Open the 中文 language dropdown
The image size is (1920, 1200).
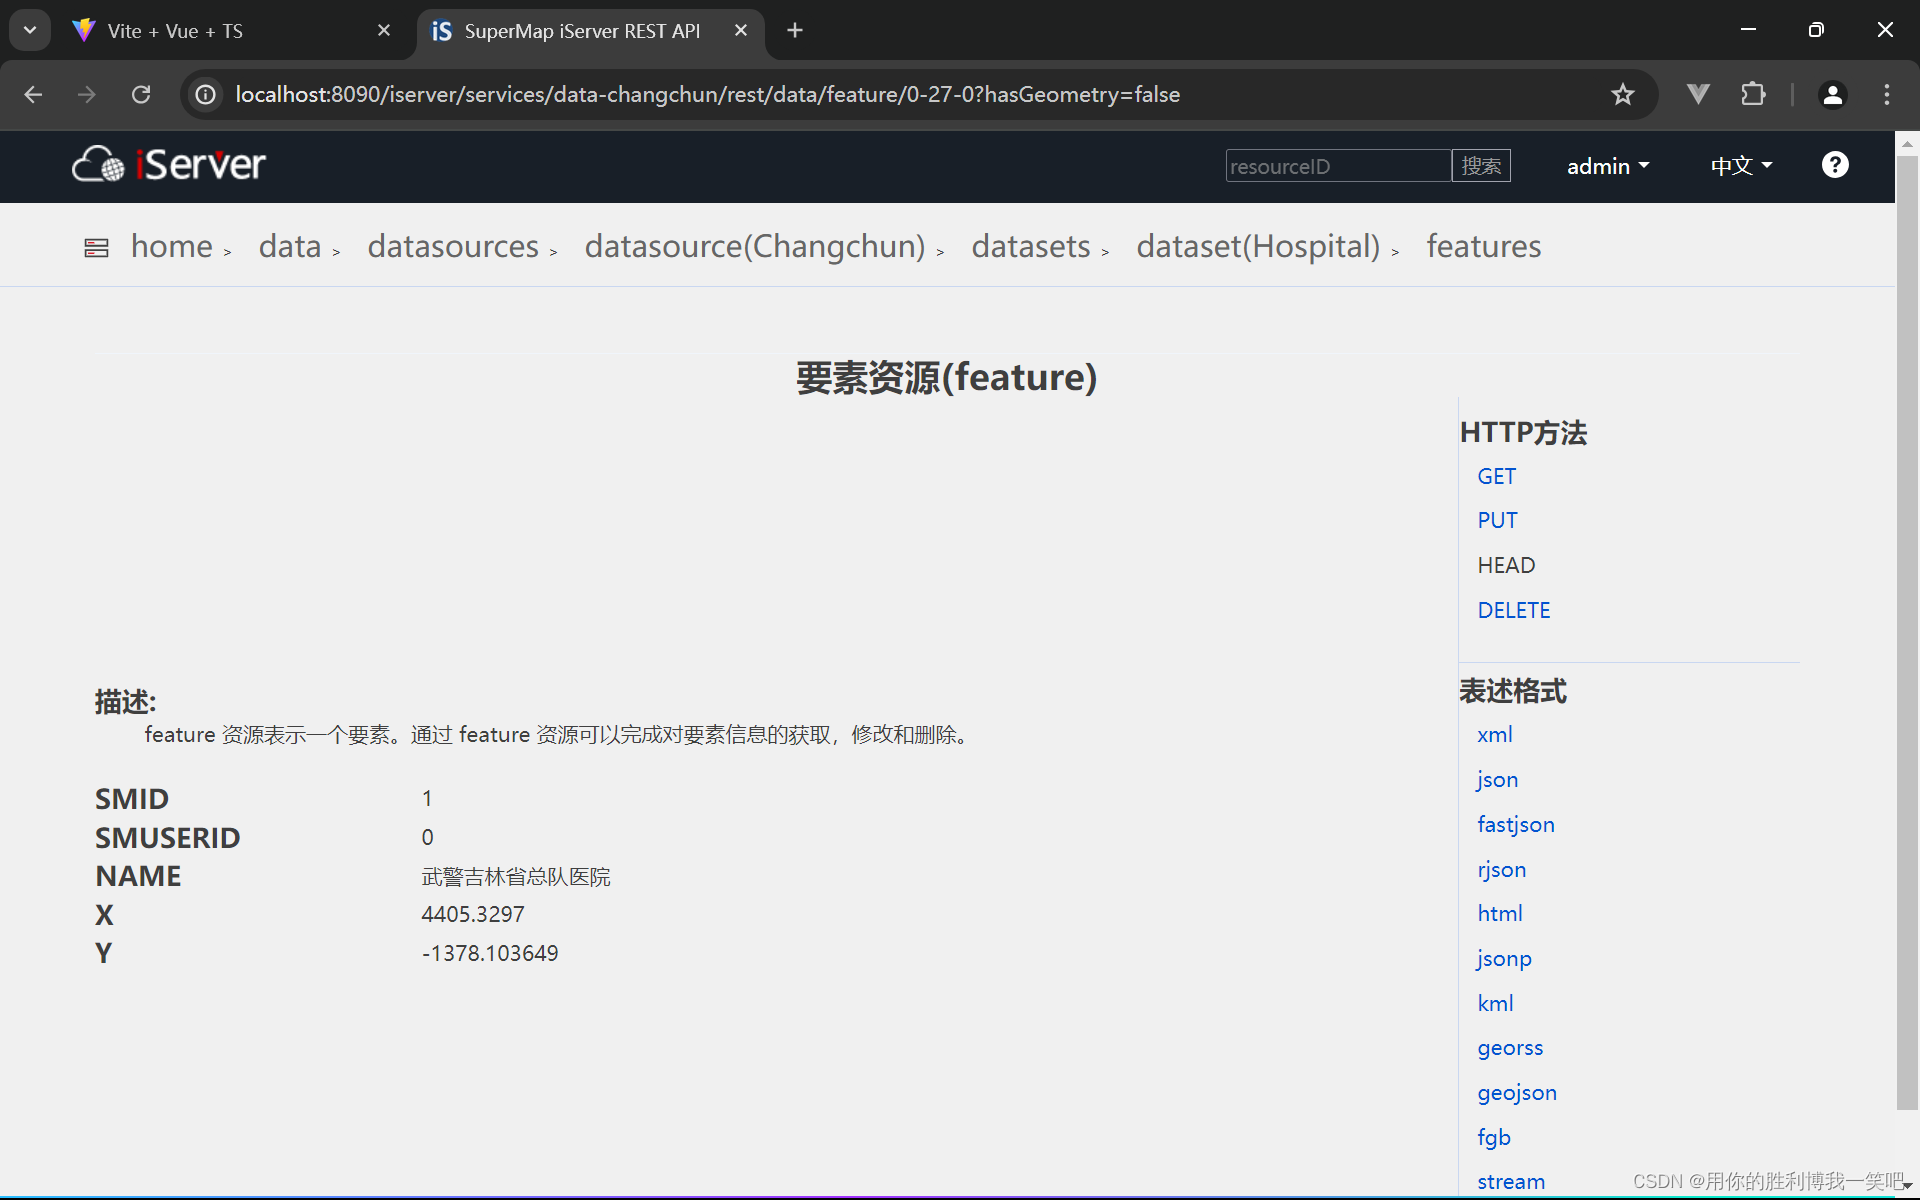[x=1740, y=166]
